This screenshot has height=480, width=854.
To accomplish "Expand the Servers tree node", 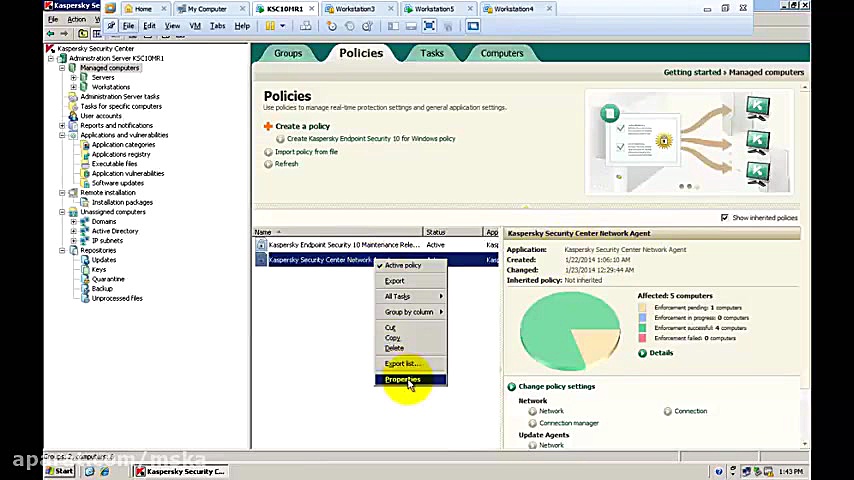I will click(74, 78).
